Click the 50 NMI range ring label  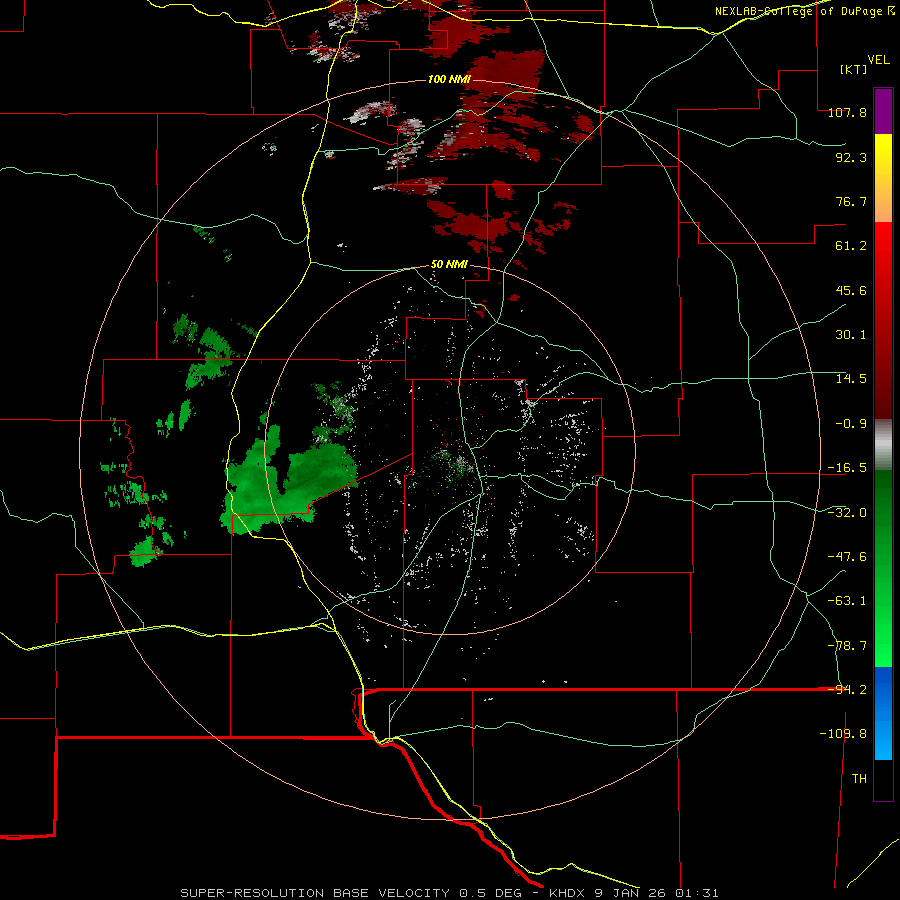coord(449,265)
